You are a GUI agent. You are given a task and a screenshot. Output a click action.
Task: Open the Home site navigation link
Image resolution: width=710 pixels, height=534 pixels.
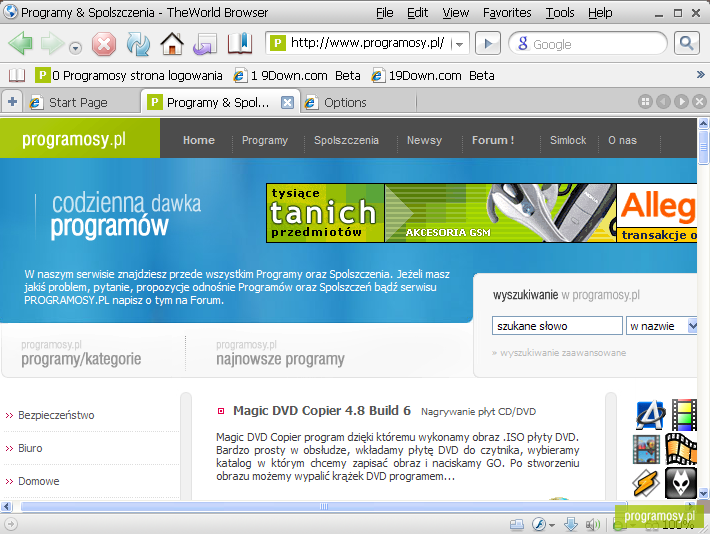click(x=199, y=140)
